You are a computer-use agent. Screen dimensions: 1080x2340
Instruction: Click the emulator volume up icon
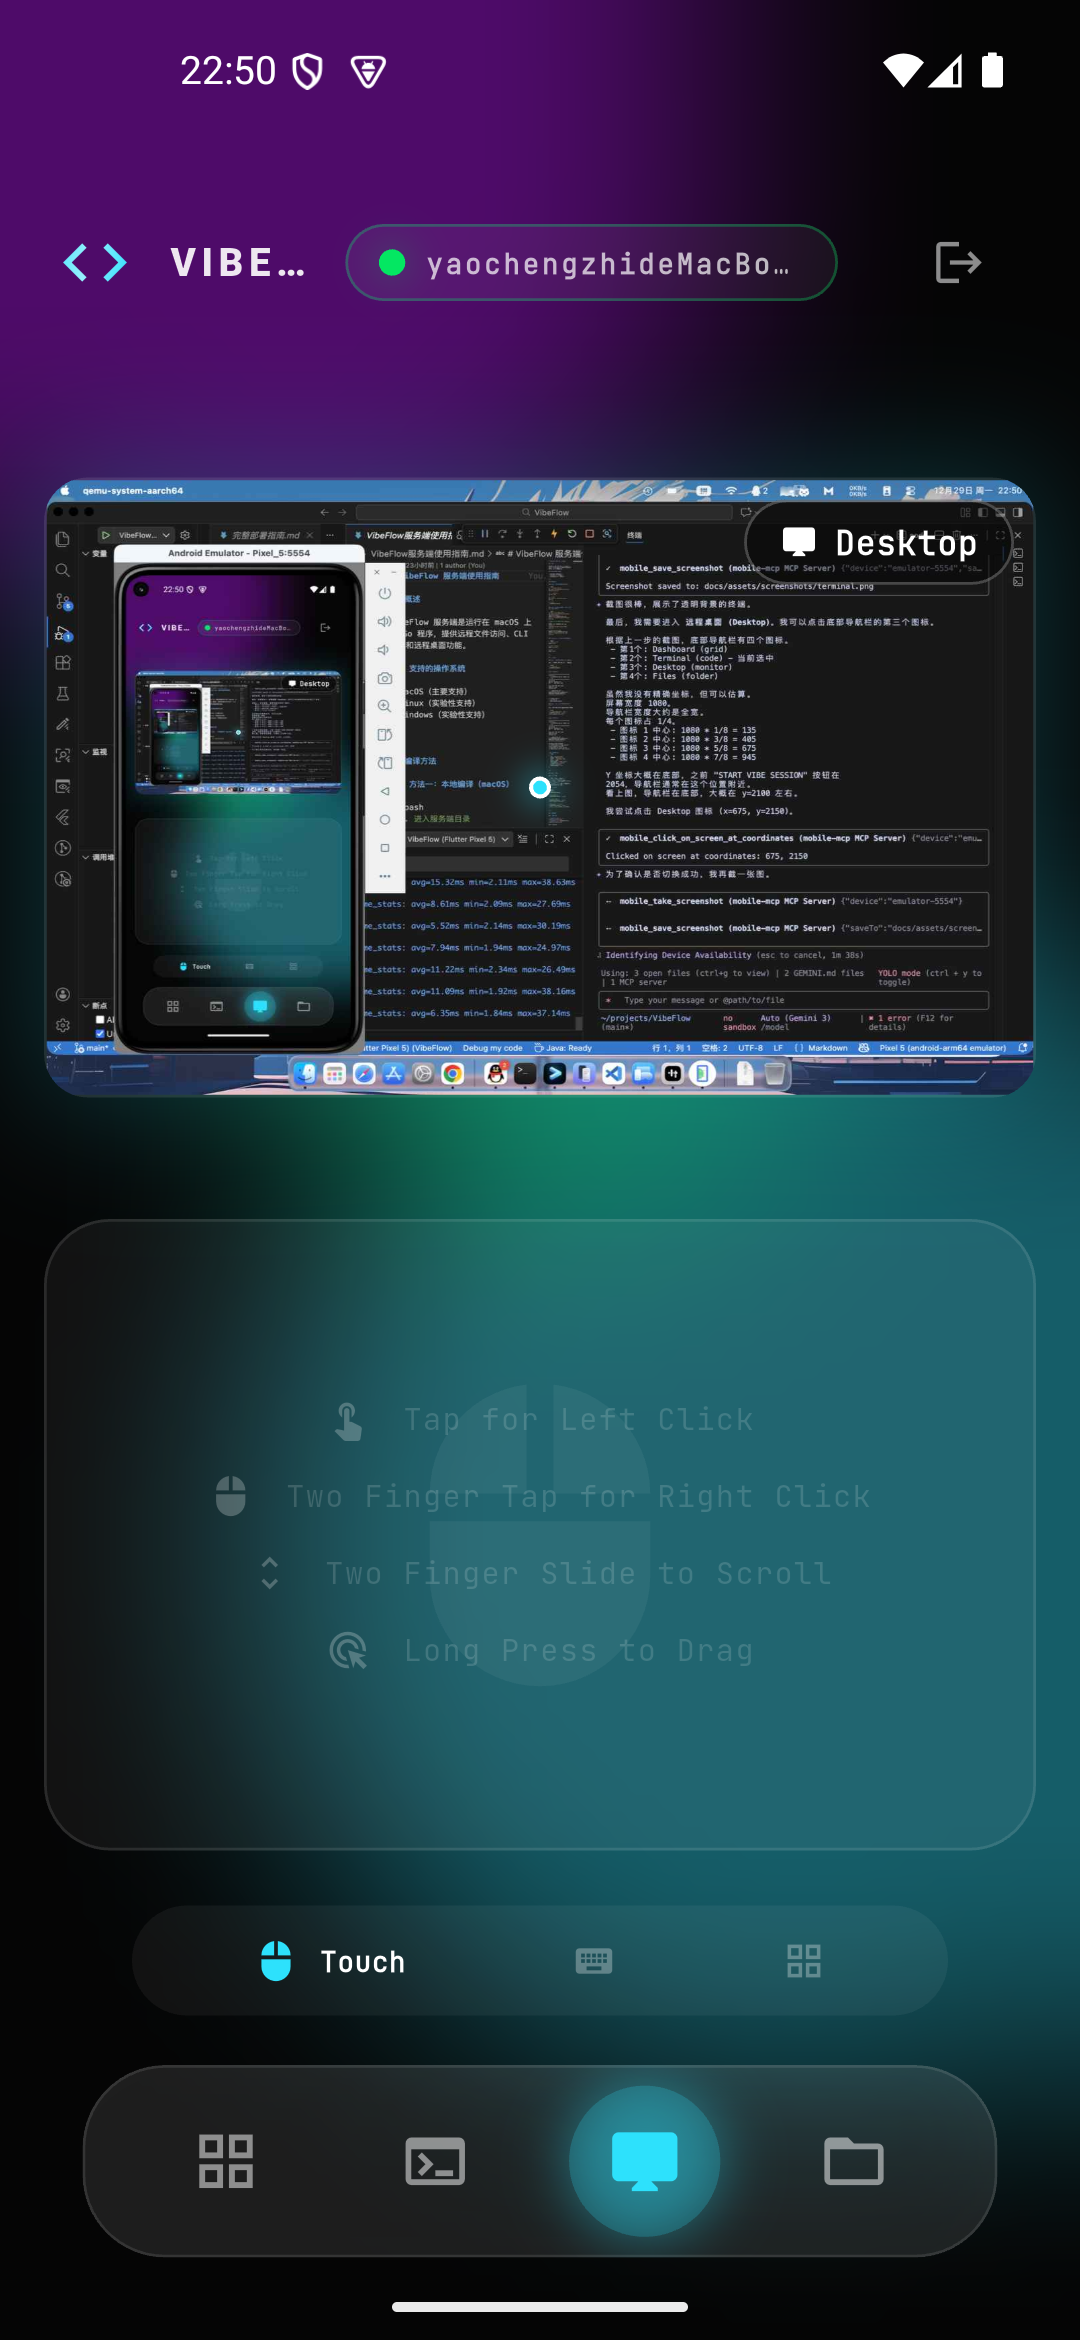tap(385, 621)
